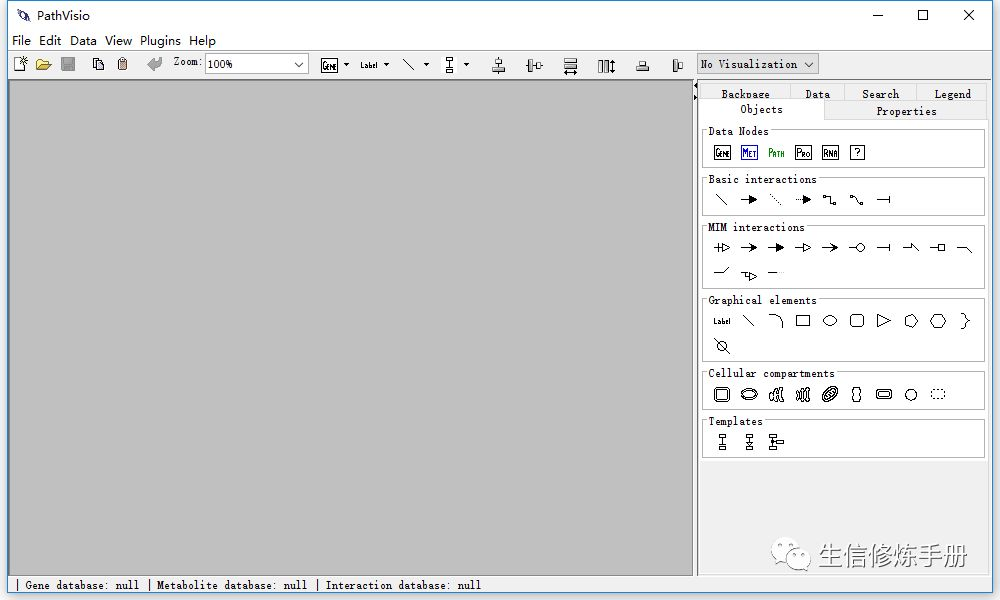Select the Unknown (question mark) data node
This screenshot has width=1000, height=600.
[857, 152]
